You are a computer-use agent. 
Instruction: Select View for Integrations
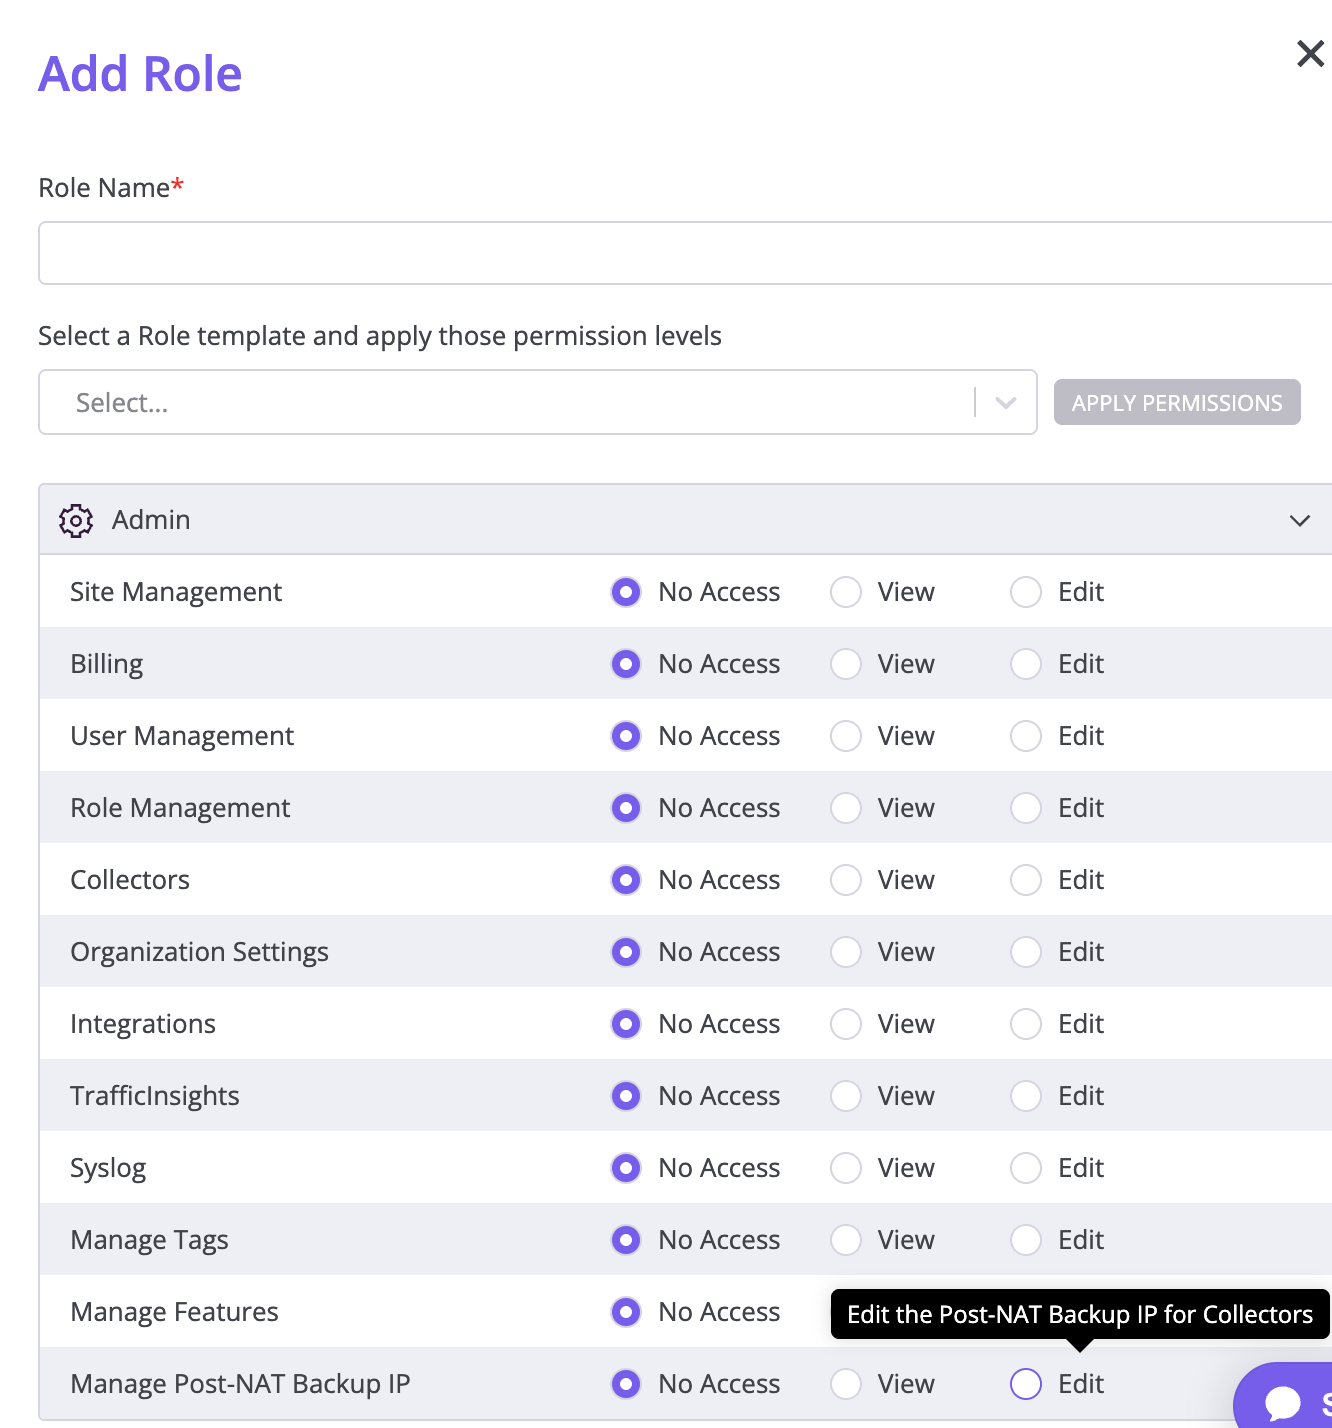click(846, 1024)
